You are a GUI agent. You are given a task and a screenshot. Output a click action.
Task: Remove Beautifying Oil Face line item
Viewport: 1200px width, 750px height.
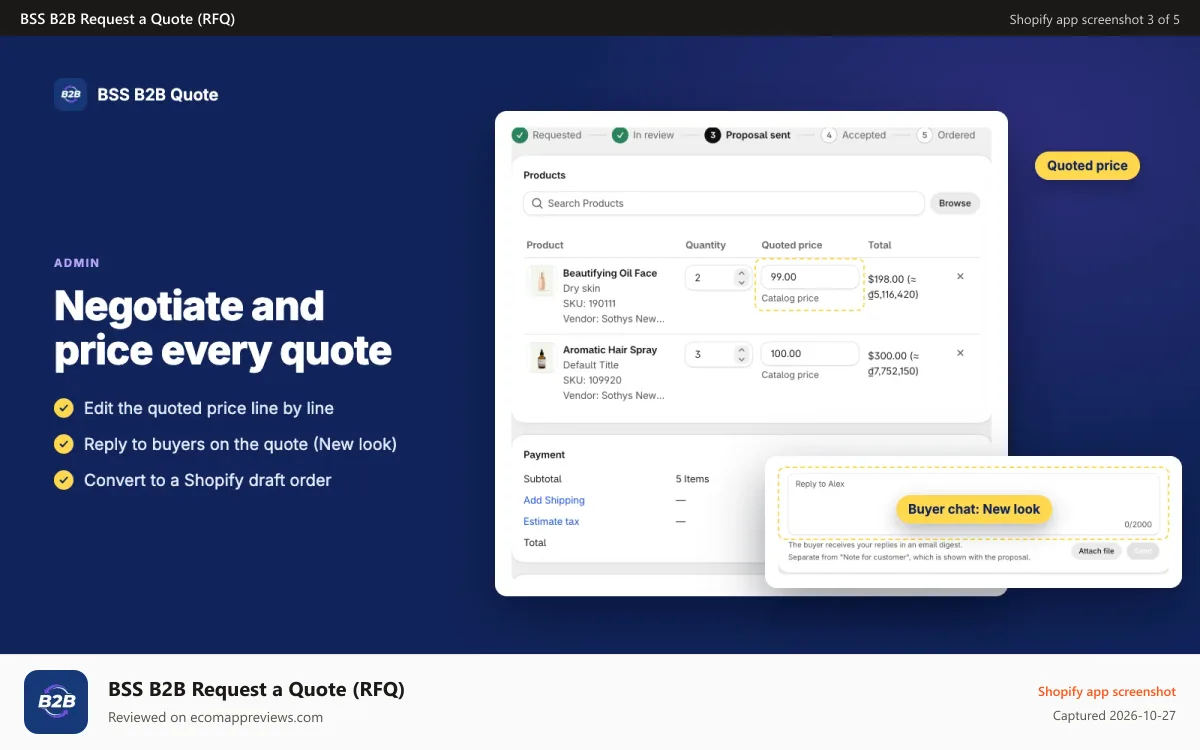pyautogui.click(x=960, y=276)
